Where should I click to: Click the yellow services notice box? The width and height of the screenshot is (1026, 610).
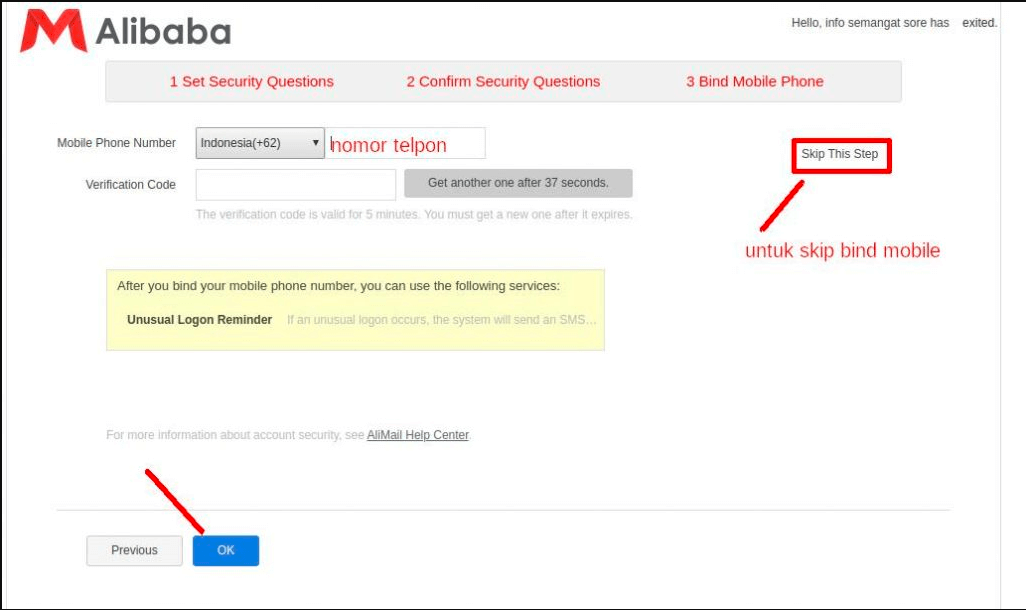tap(355, 310)
